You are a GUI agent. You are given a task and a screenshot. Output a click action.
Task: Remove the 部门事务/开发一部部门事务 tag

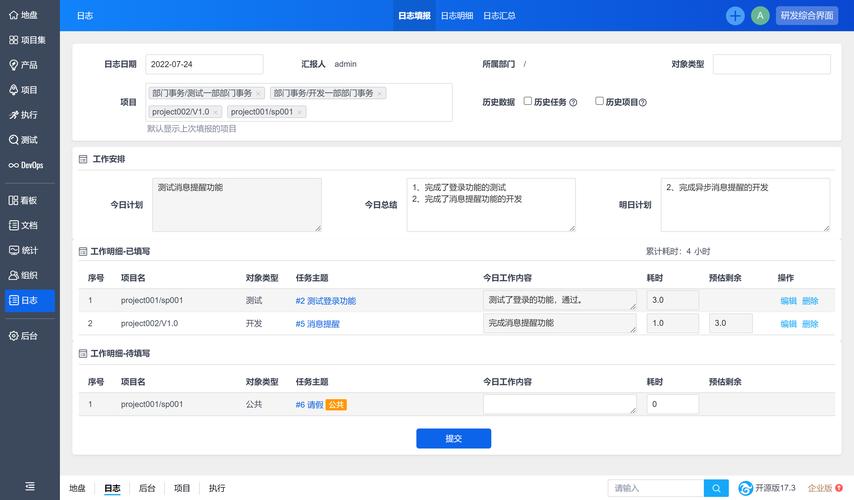(380, 94)
